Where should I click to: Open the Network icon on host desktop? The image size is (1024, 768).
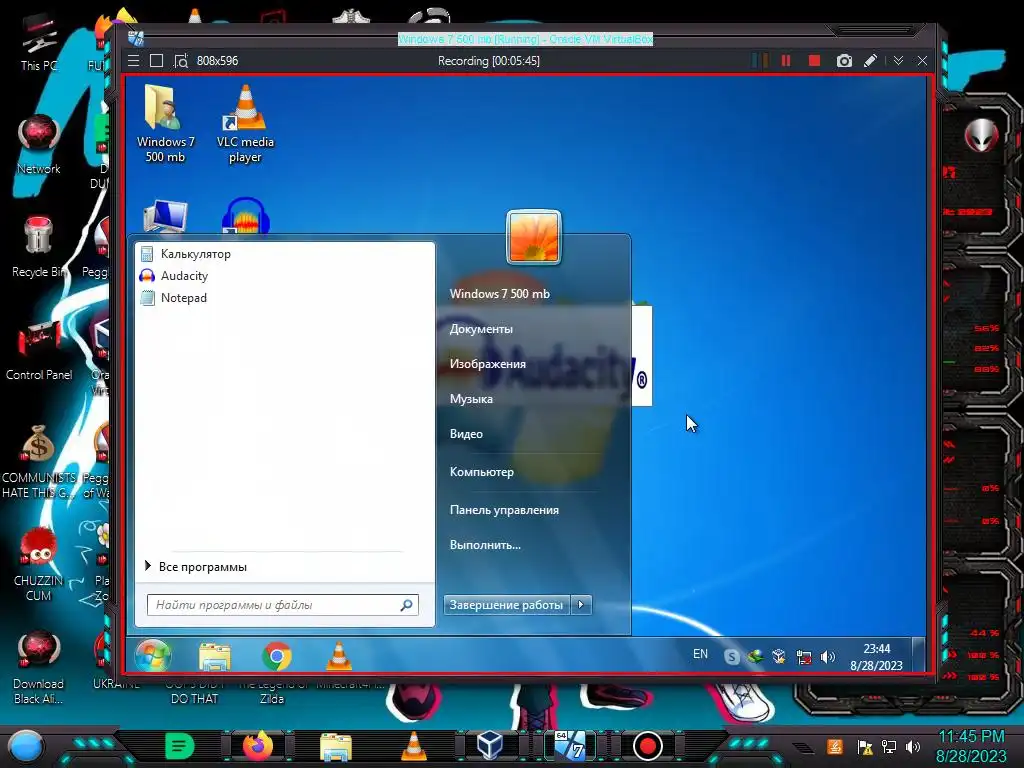point(39,144)
